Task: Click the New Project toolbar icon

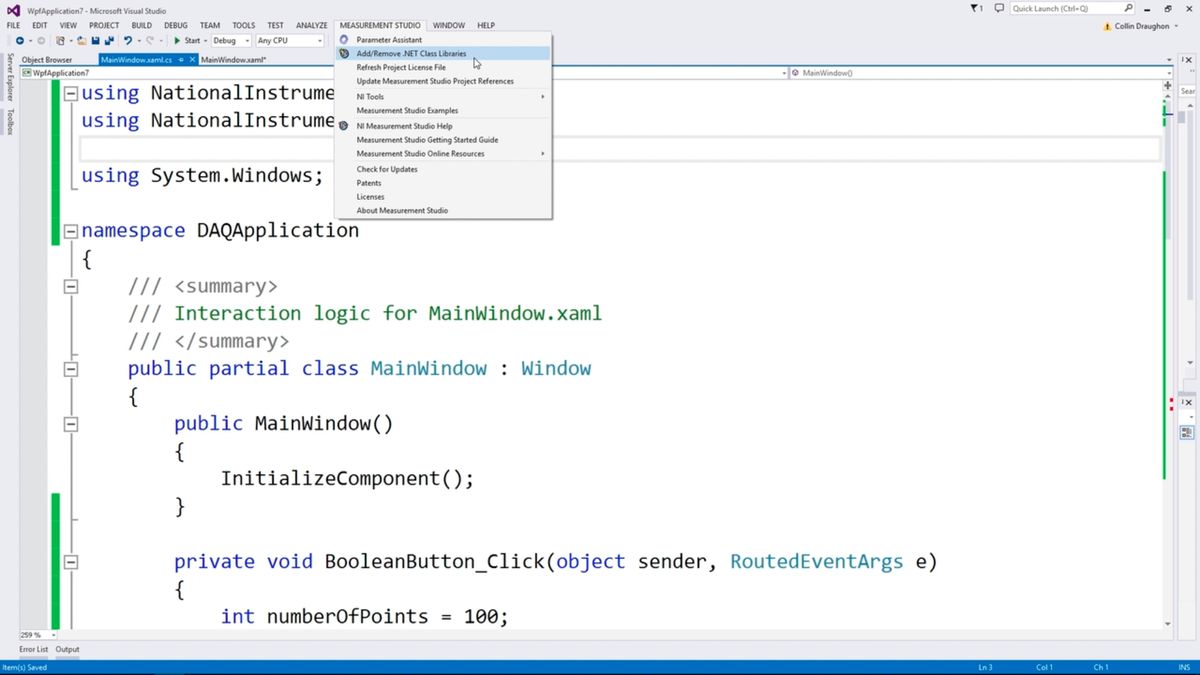Action: (61, 41)
